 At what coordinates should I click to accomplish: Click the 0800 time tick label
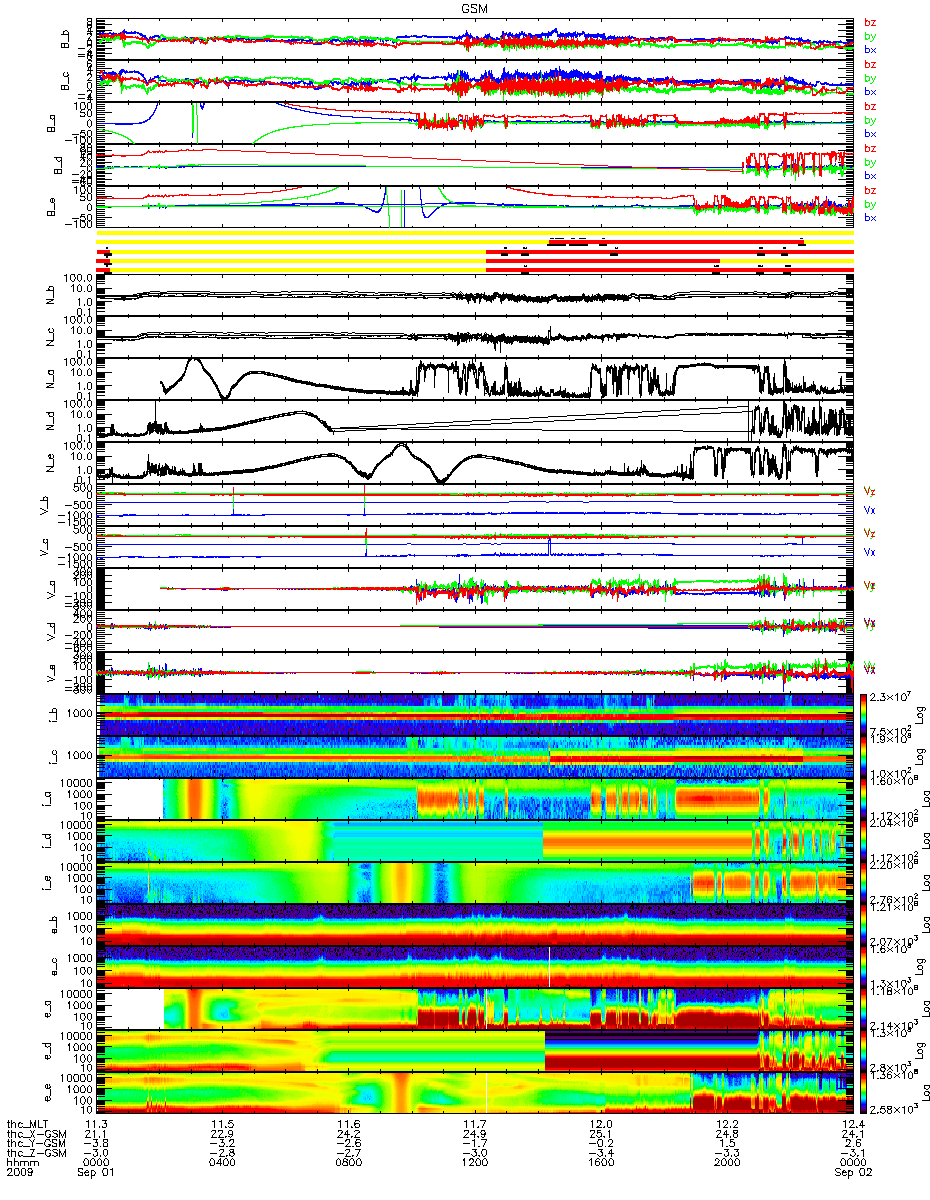[347, 1164]
